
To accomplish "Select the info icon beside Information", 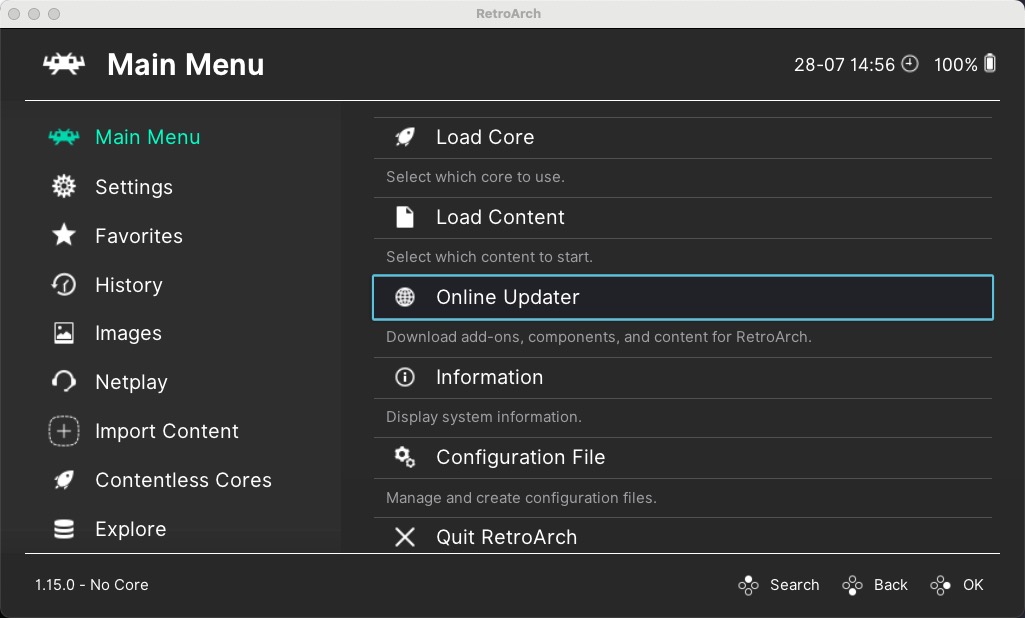I will pos(404,377).
